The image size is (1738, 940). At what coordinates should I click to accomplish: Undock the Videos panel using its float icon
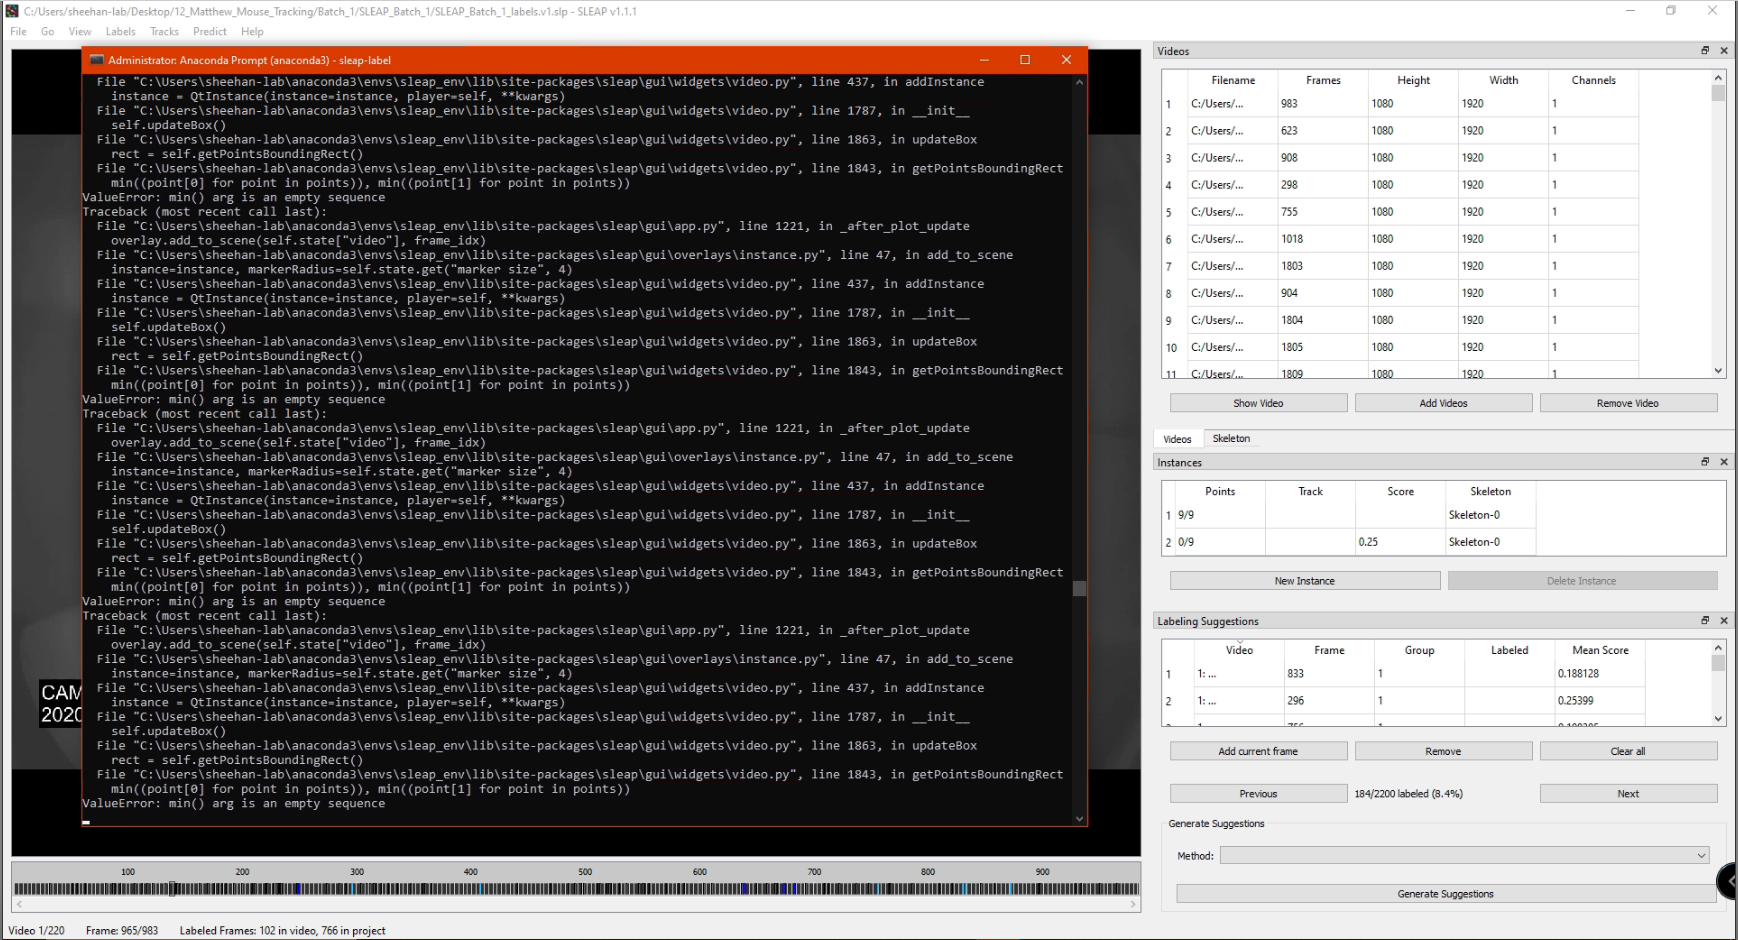click(x=1706, y=50)
